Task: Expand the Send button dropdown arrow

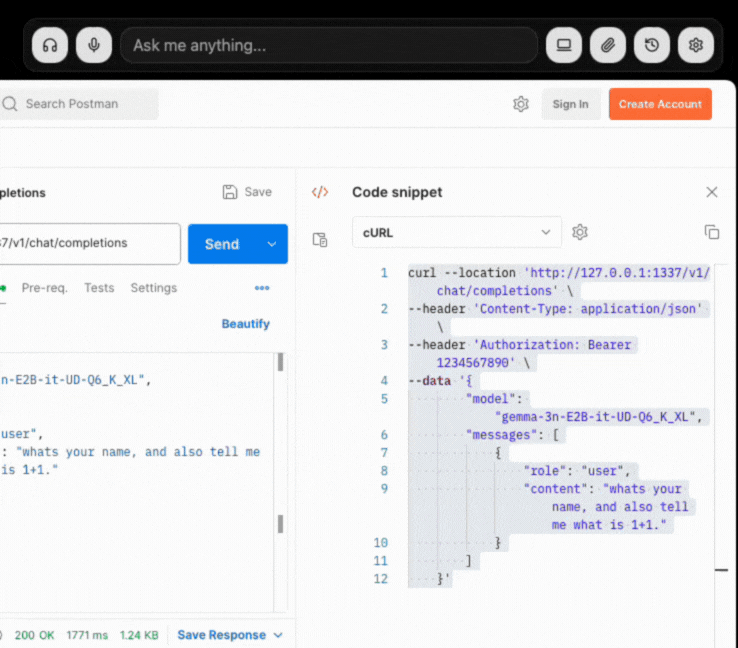Action: (x=272, y=244)
